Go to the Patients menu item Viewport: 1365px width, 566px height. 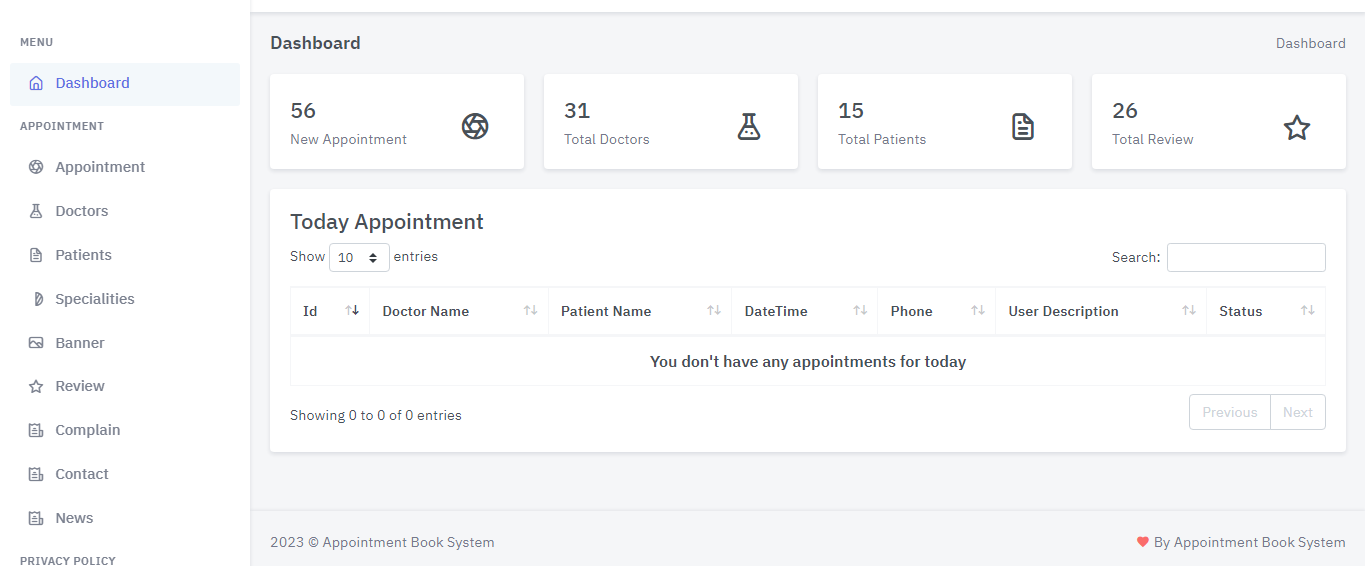coord(83,255)
